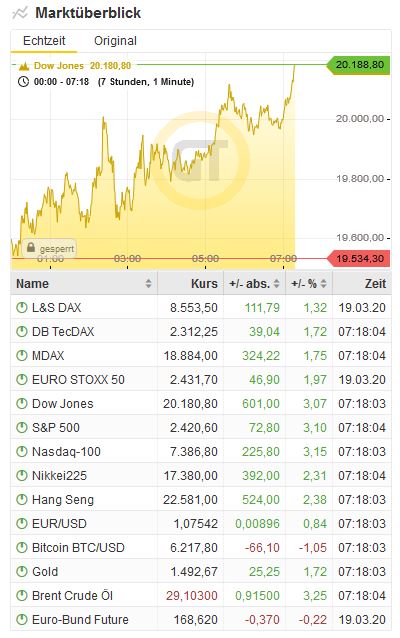Open the Nikkei225 link

point(59,476)
